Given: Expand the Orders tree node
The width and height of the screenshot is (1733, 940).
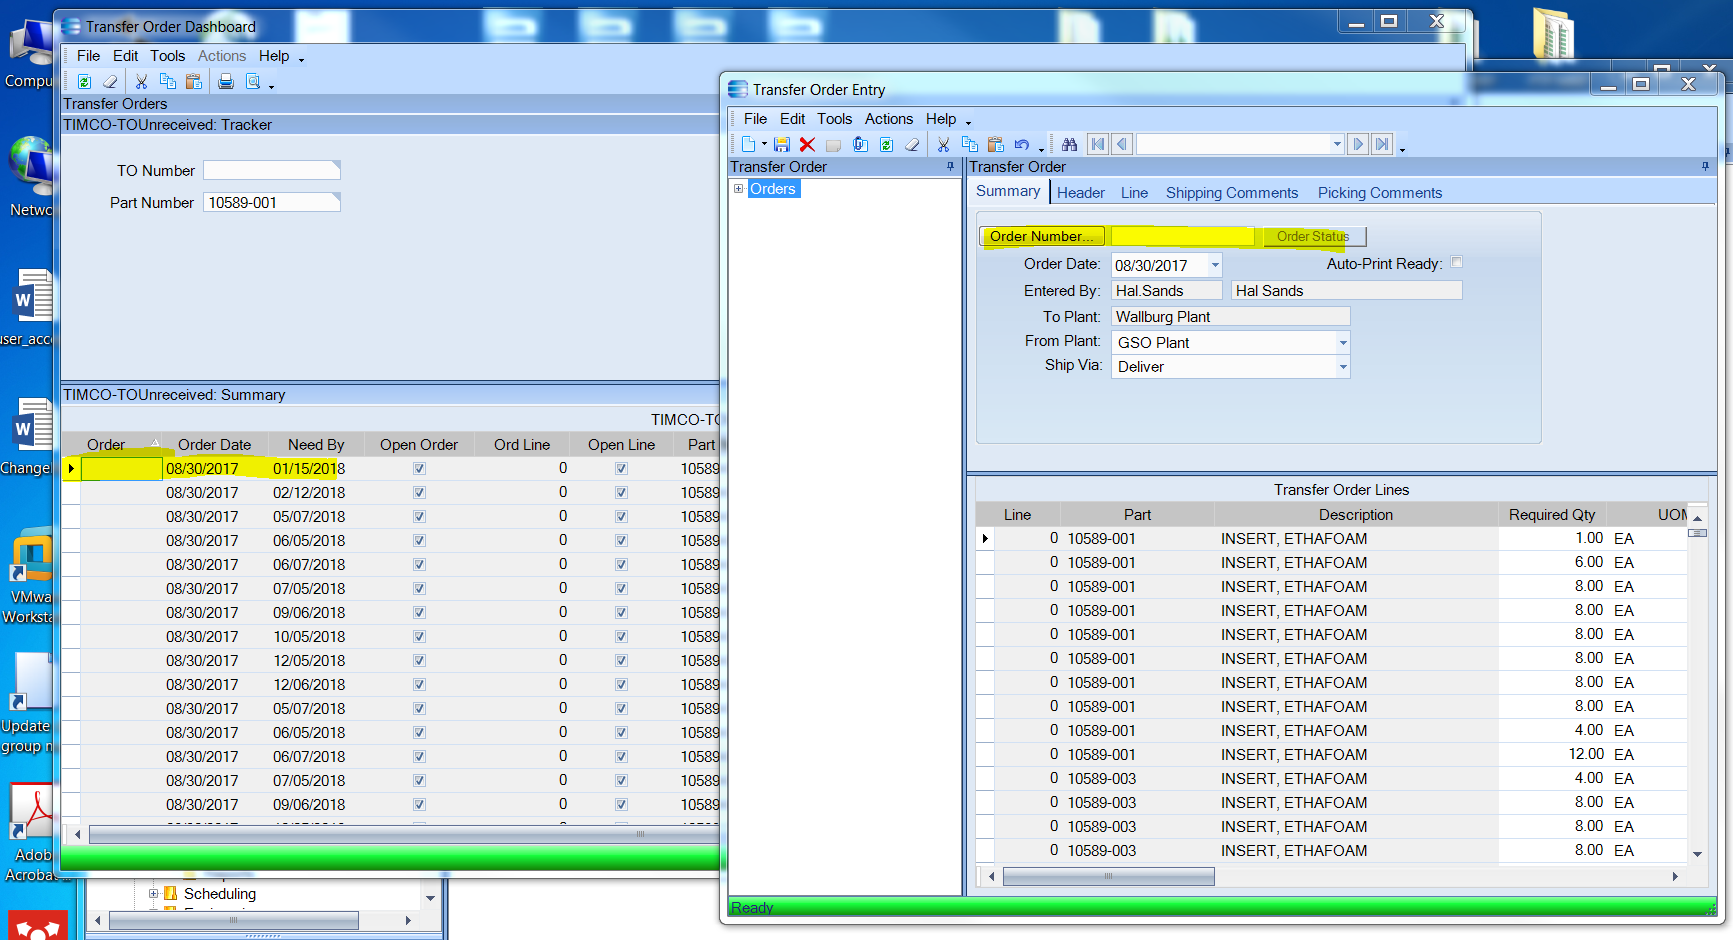Looking at the screenshot, I should pos(739,189).
